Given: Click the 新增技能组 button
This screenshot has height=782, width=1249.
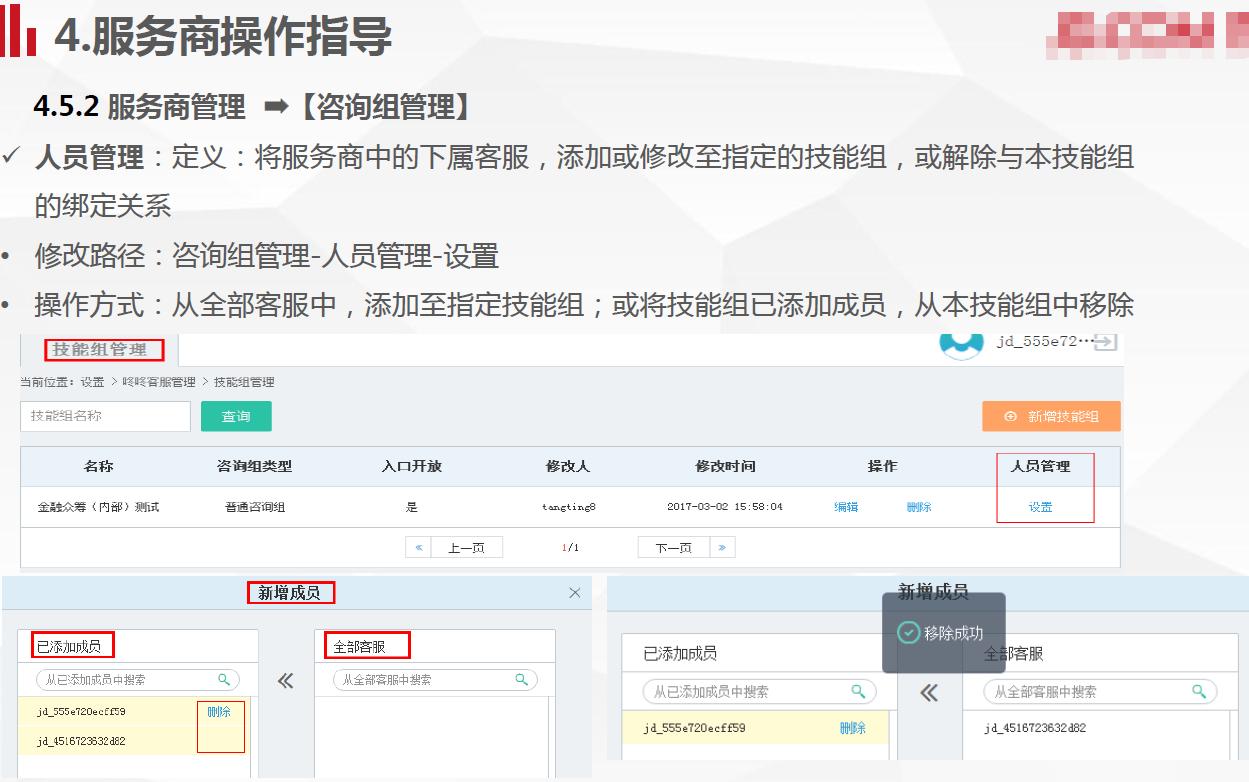Looking at the screenshot, I should 1051,417.
